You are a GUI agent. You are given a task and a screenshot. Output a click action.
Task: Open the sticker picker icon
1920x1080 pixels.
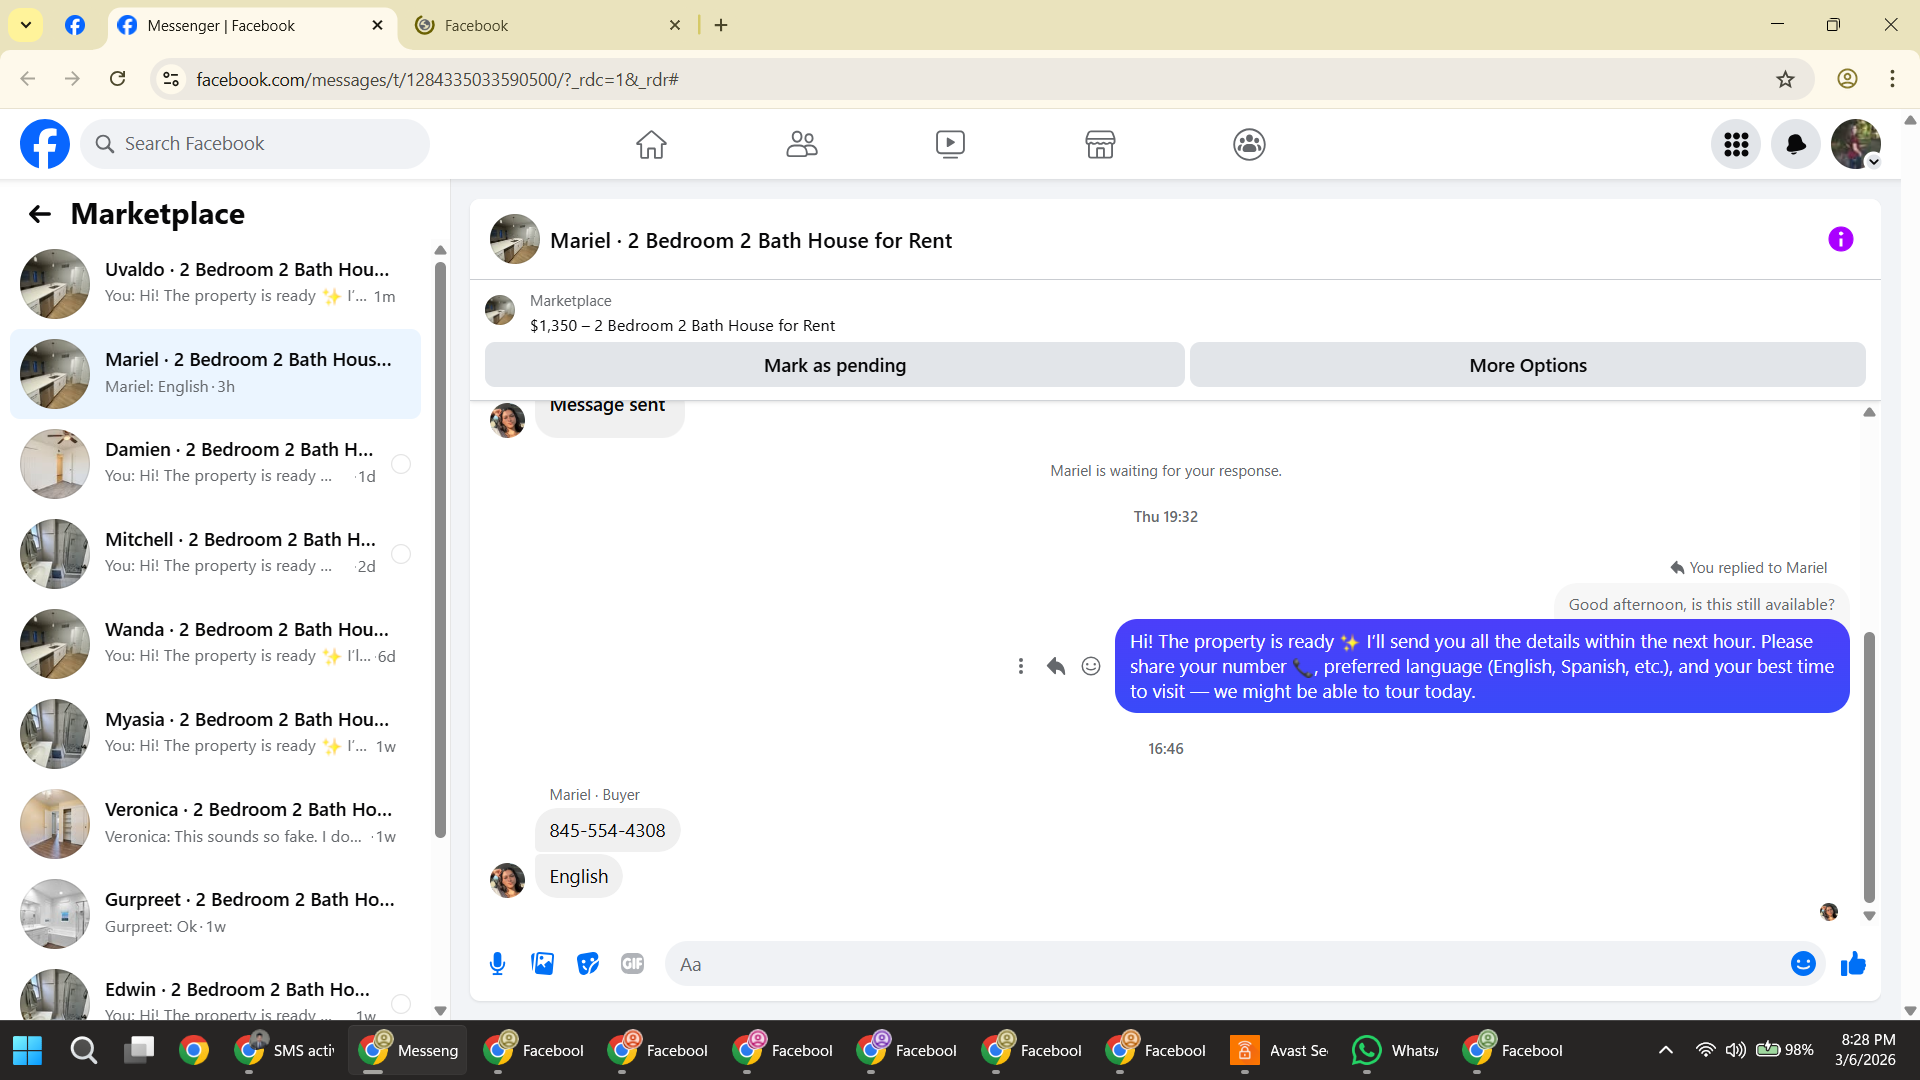pyautogui.click(x=588, y=964)
